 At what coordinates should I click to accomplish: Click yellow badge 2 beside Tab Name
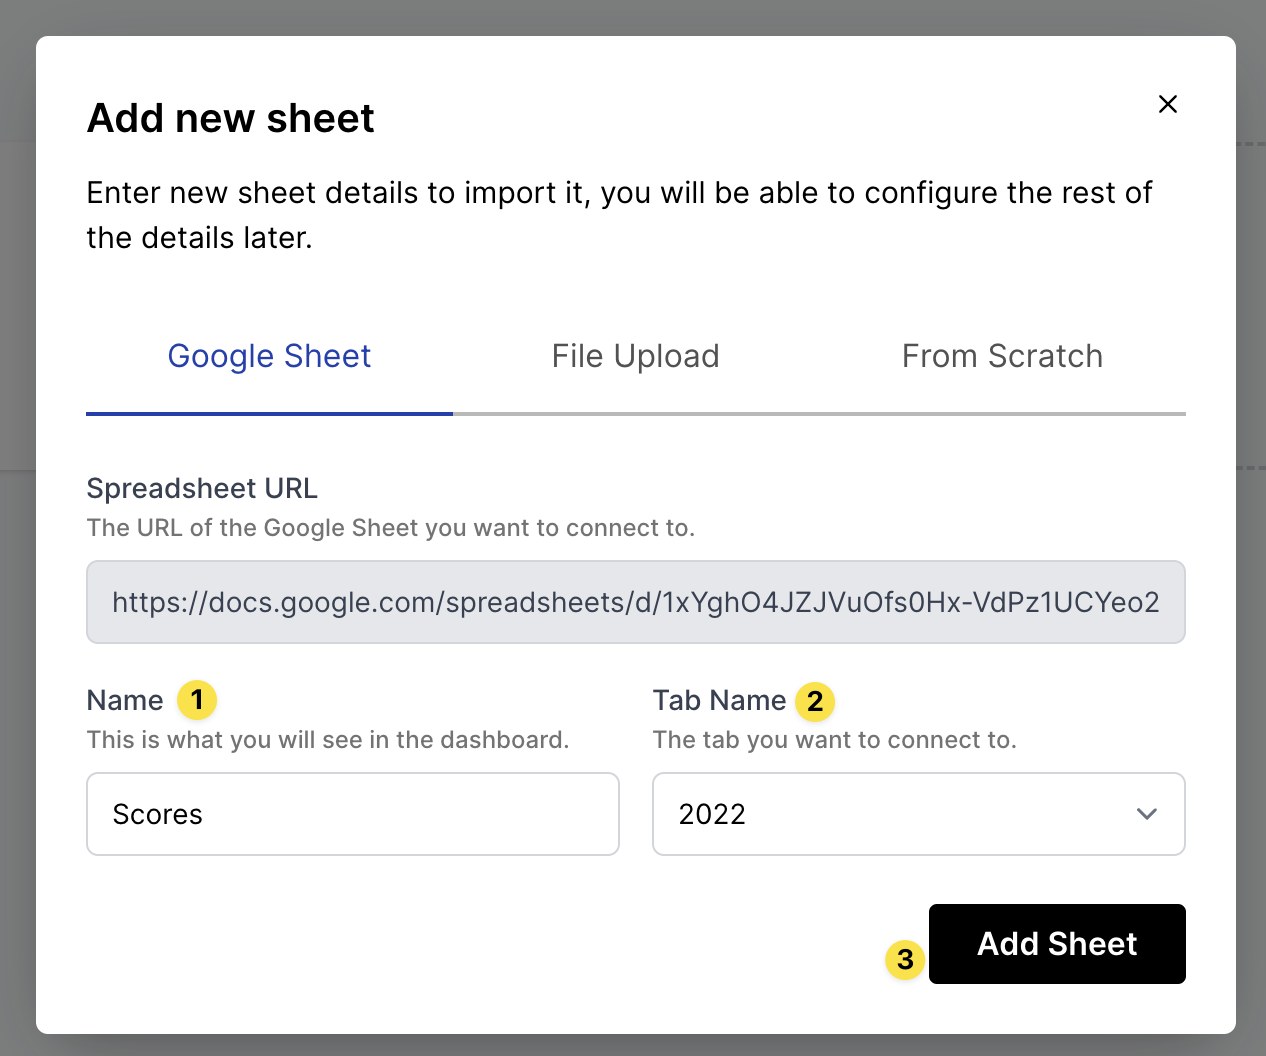(x=815, y=701)
